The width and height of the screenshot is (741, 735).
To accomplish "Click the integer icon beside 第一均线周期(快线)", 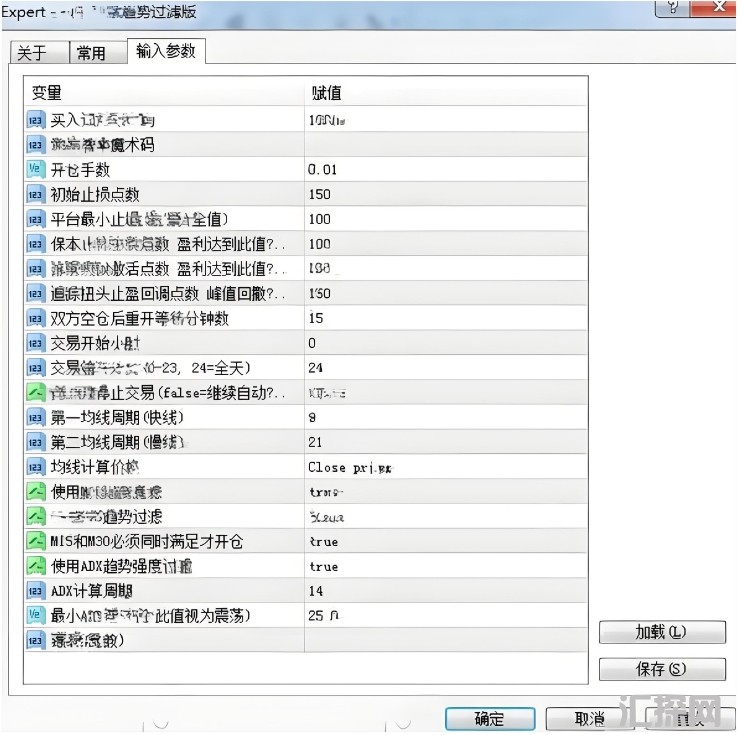I will 35,417.
